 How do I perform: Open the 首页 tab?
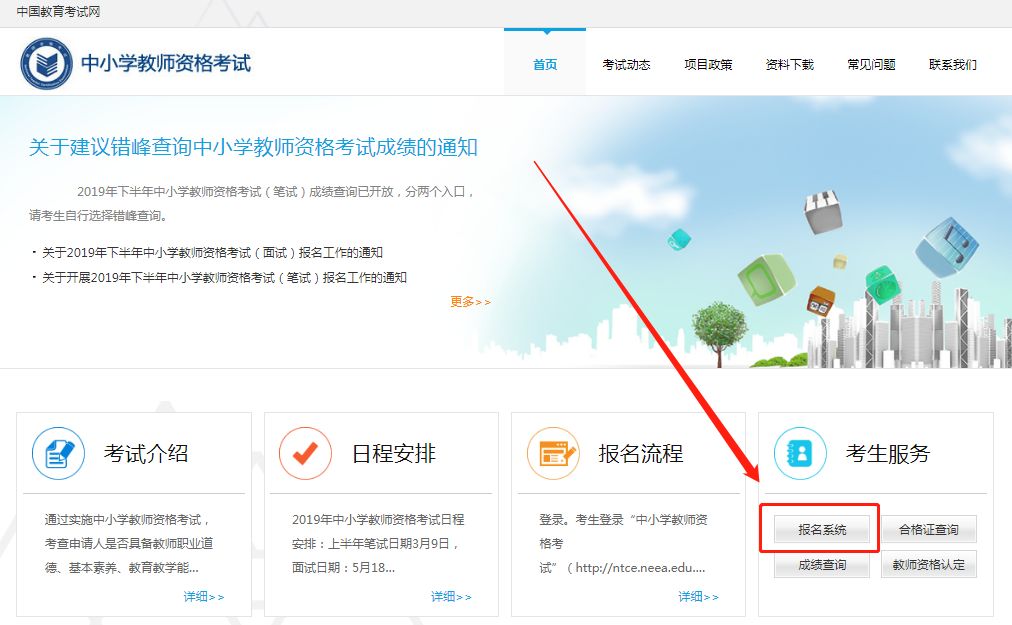click(x=545, y=65)
